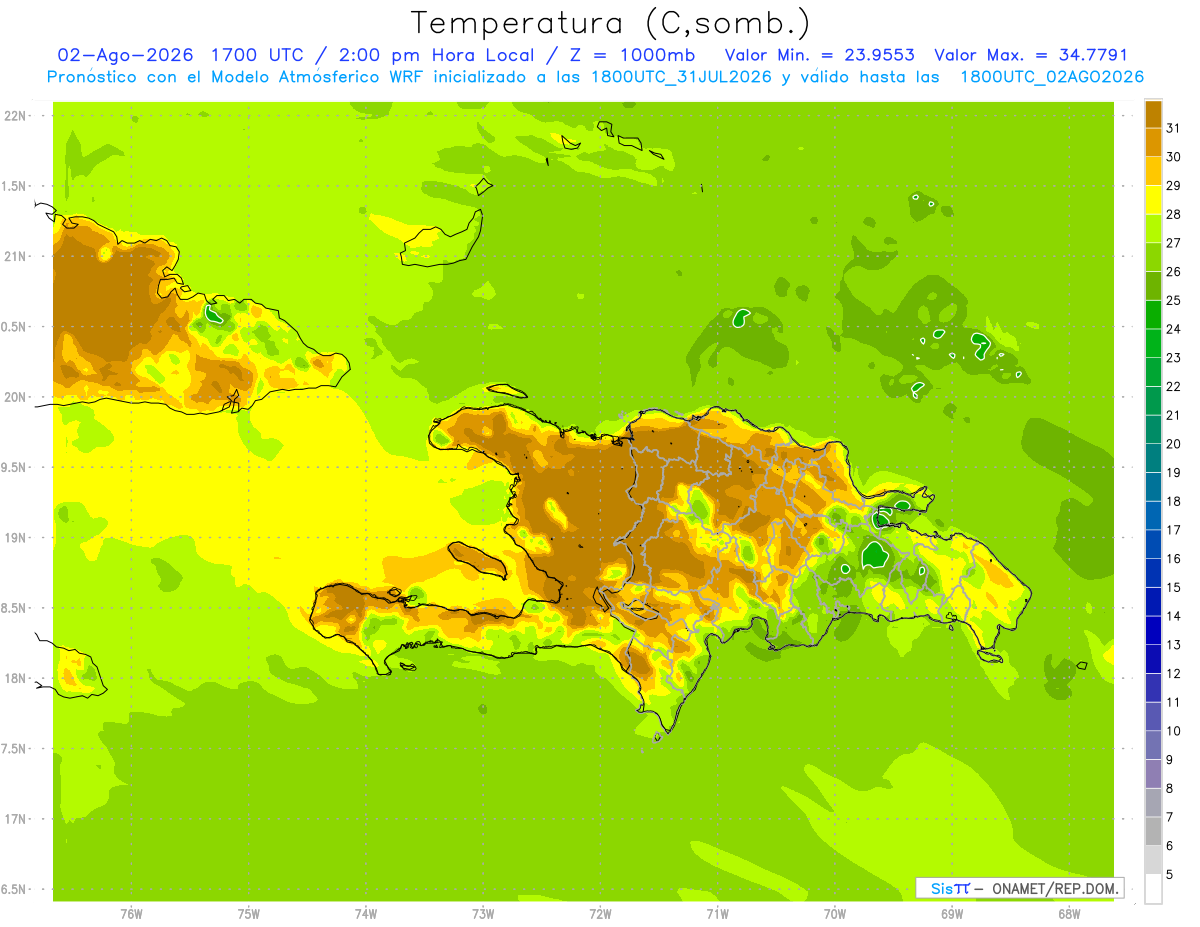The height and width of the screenshot is (927, 1200).
Task: Click the colour scale label "26"
Action: 1174,271
